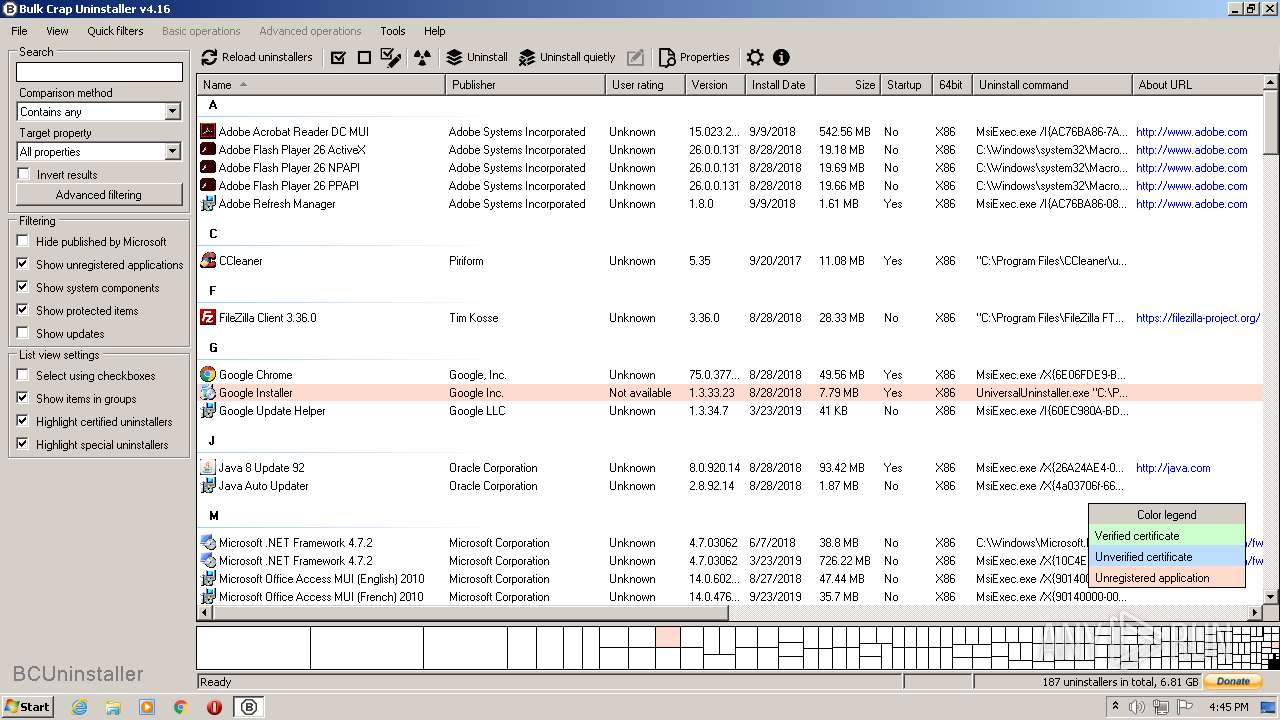The image size is (1280, 720).
Task: Open the java.com About URL link
Action: click(1173, 468)
